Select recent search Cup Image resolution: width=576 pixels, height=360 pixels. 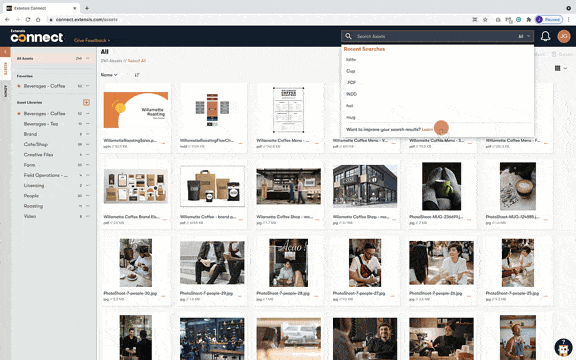point(350,71)
